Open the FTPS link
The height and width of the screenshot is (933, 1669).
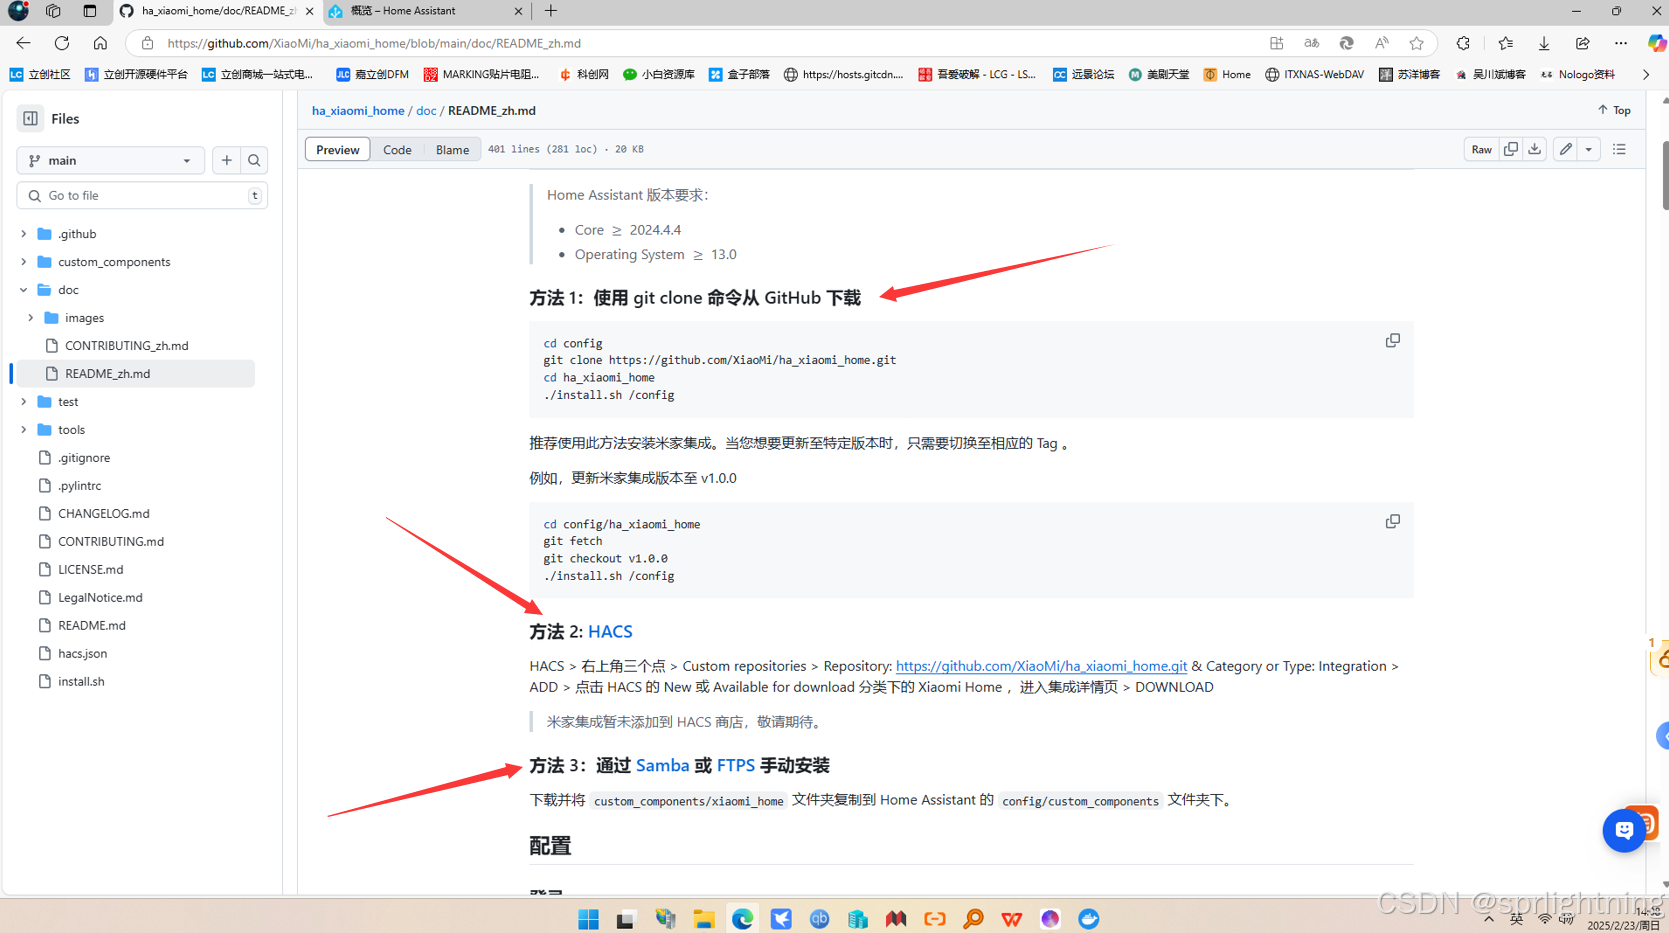point(735,765)
